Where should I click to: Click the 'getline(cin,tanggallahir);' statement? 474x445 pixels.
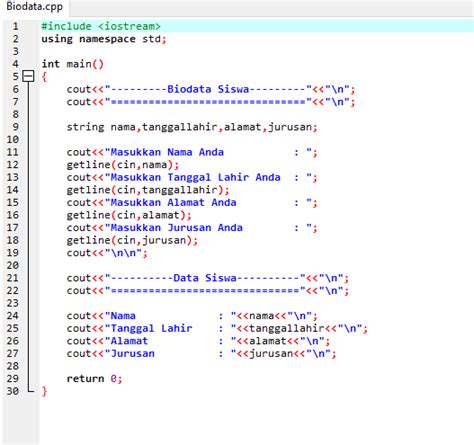click(x=148, y=190)
